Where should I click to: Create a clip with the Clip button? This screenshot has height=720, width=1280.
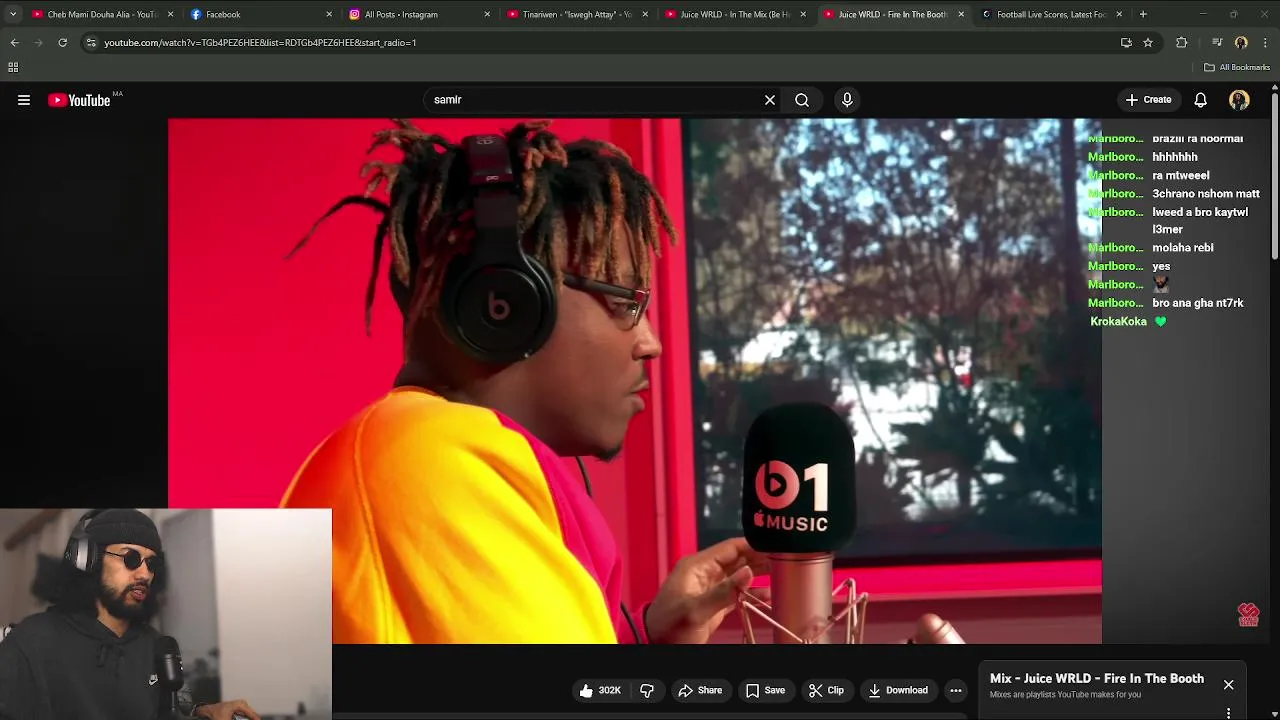pyautogui.click(x=826, y=690)
